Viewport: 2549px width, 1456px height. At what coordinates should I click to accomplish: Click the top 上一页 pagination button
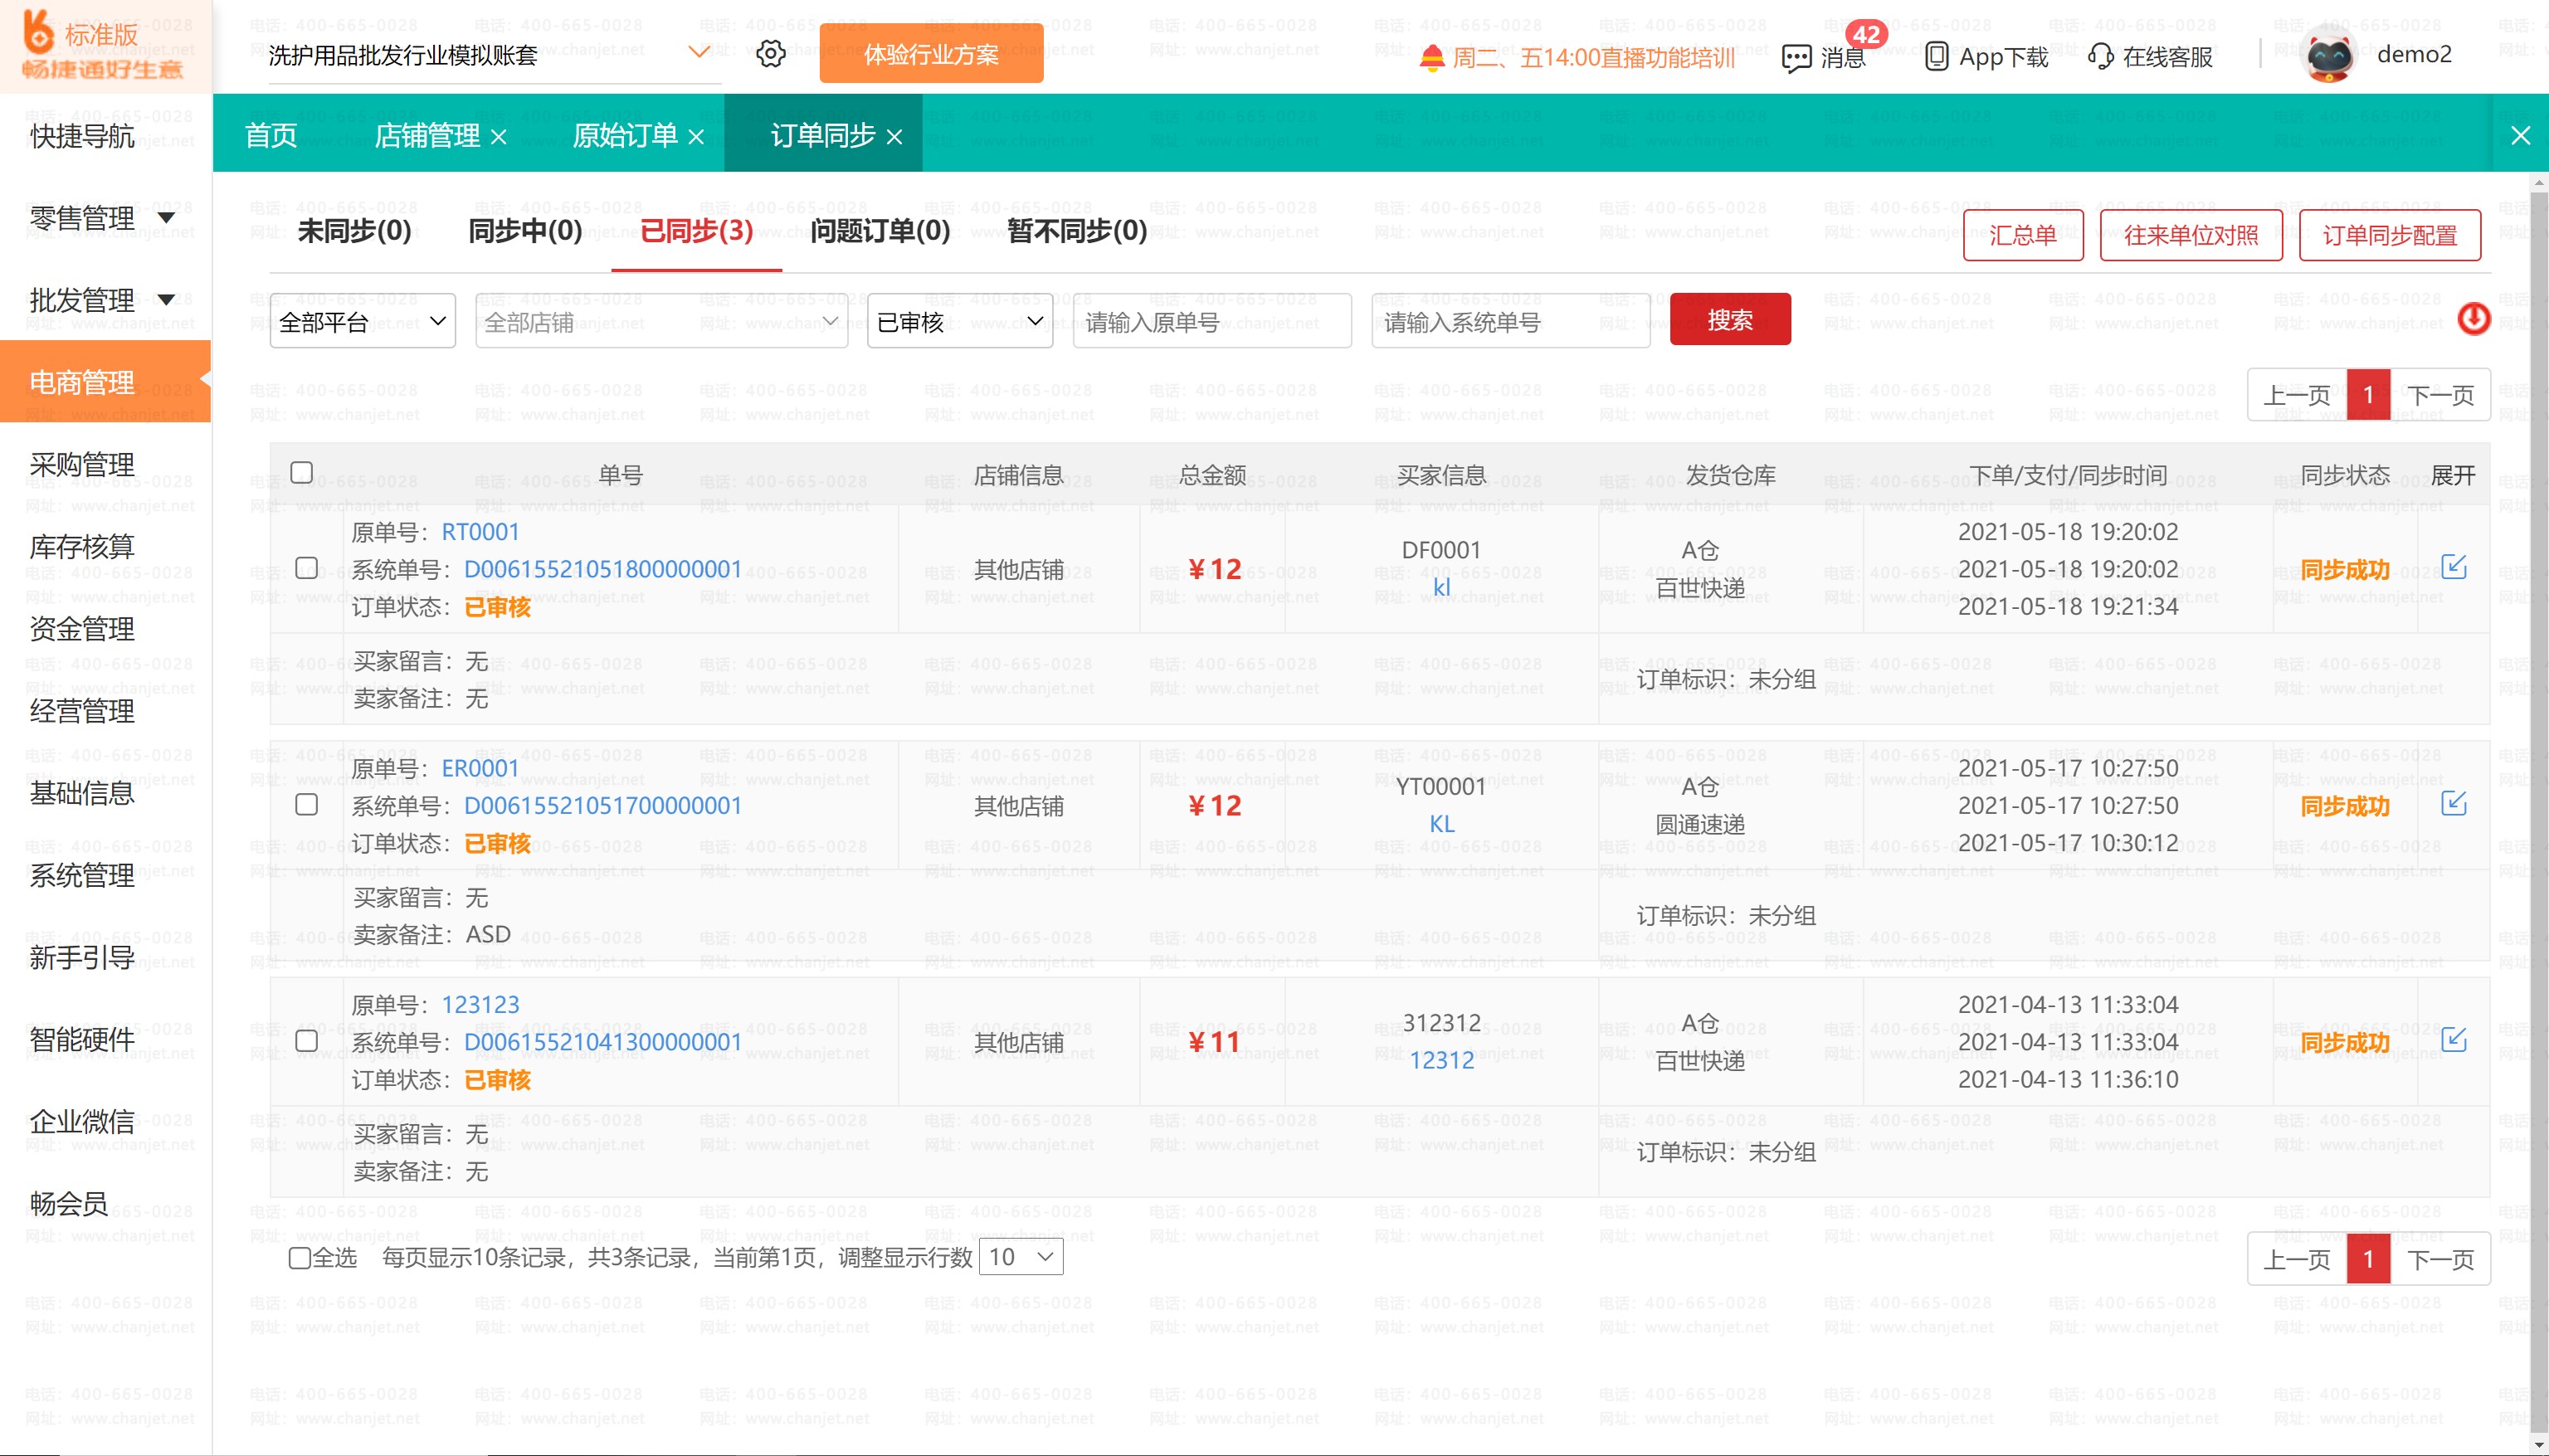pyautogui.click(x=2297, y=395)
